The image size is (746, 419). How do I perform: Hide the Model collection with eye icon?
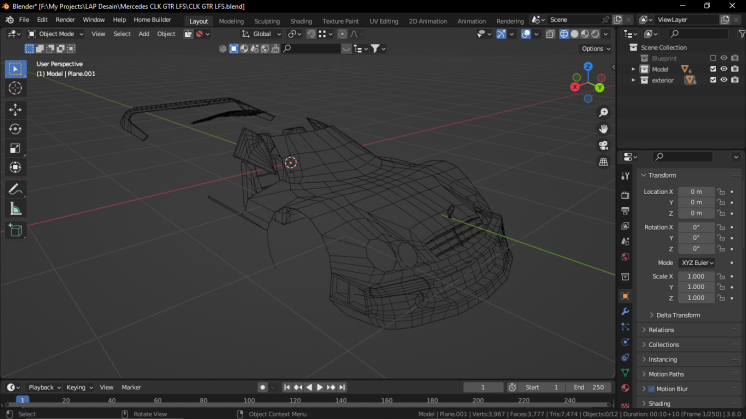tap(724, 69)
